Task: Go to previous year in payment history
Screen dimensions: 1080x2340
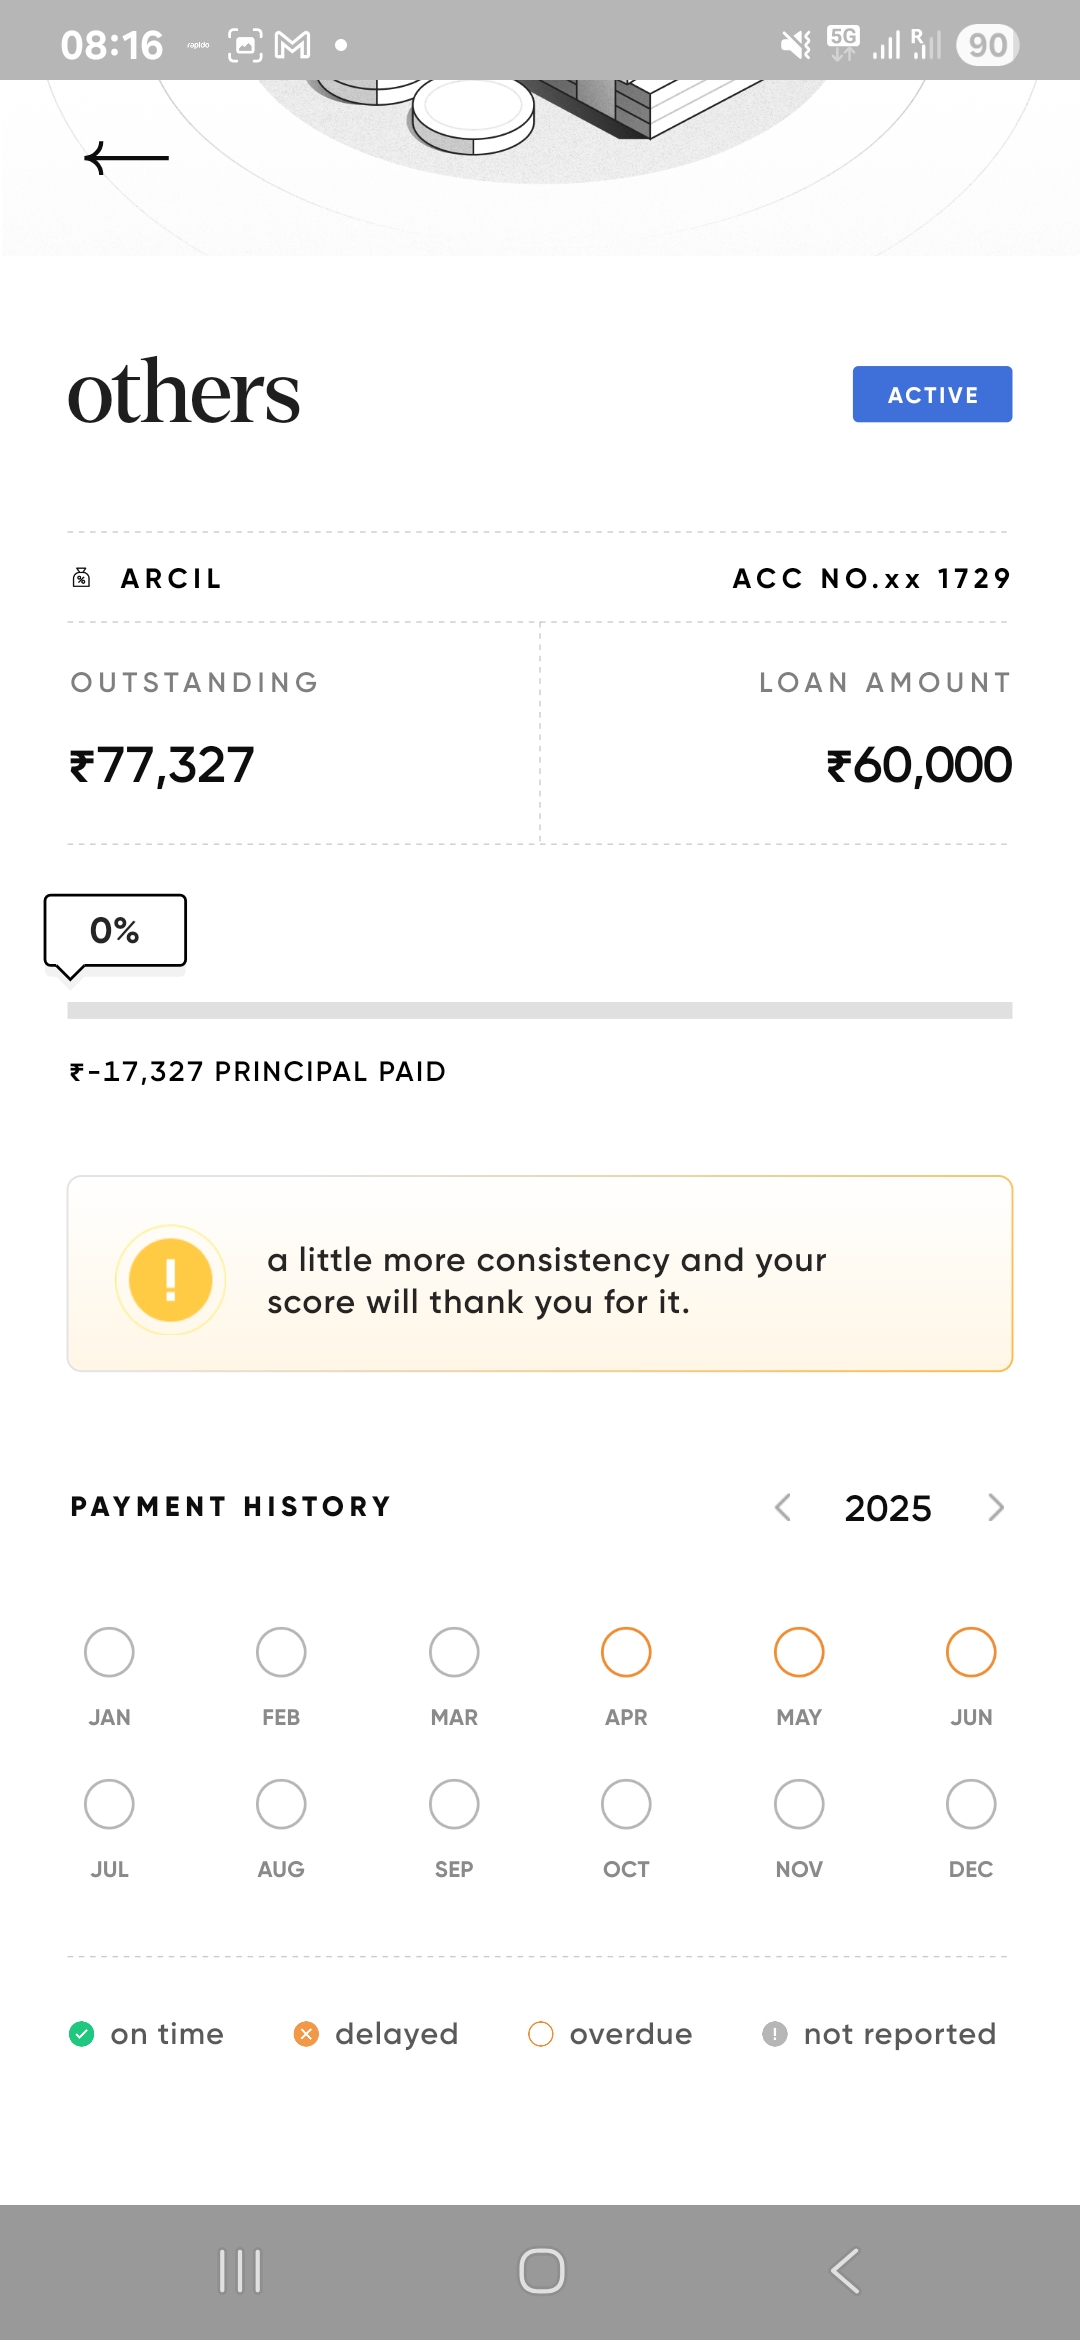Action: [783, 1507]
